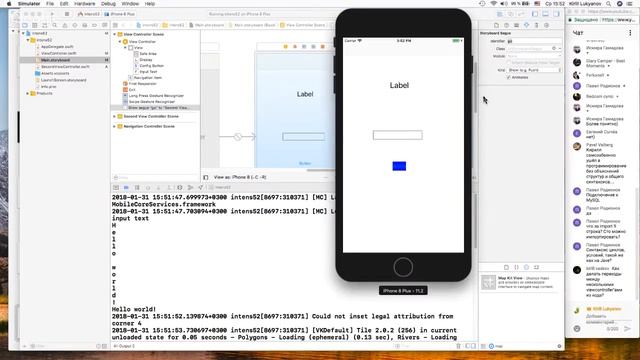Select the Standard editor button

[x=500, y=14]
